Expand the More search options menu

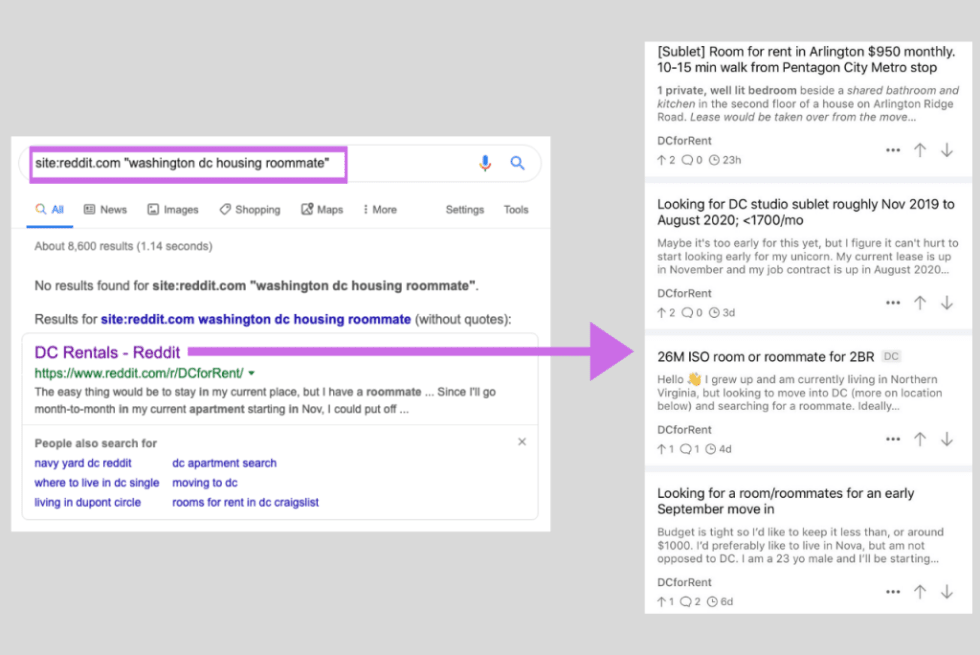[379, 210]
